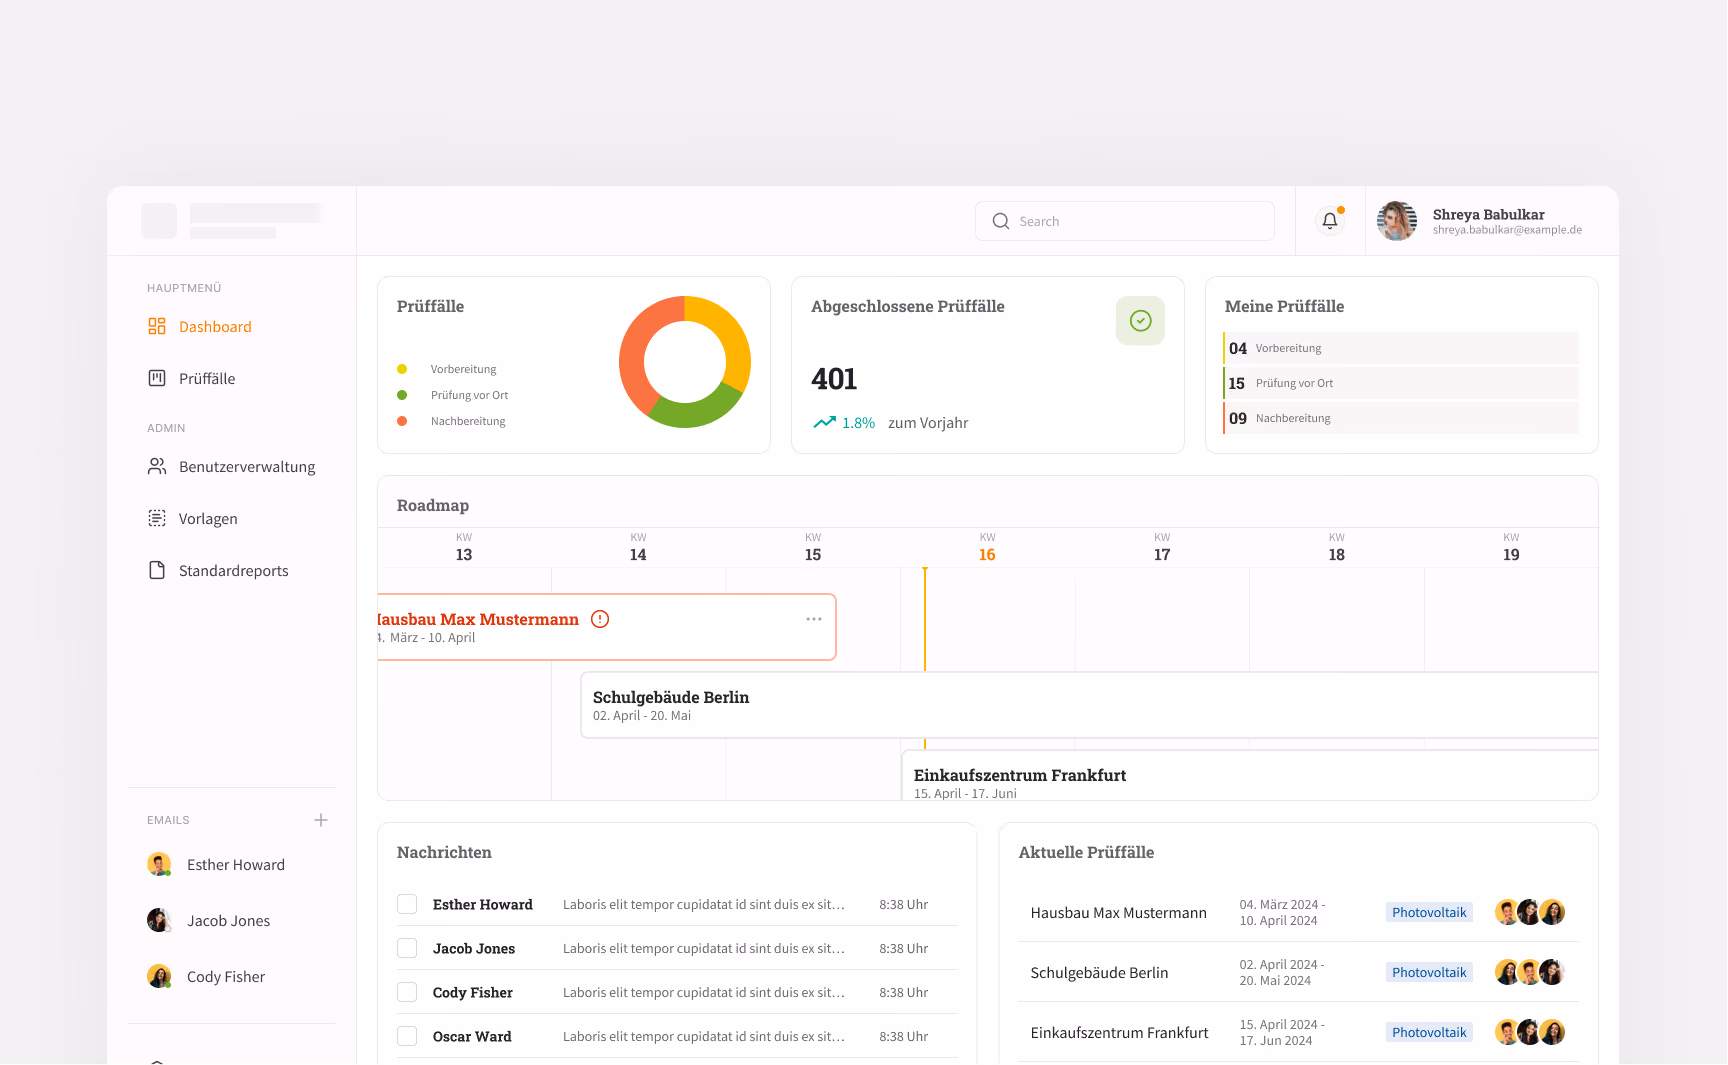The height and width of the screenshot is (1065, 1728).
Task: Click the Standardreports document icon
Action: 157,570
